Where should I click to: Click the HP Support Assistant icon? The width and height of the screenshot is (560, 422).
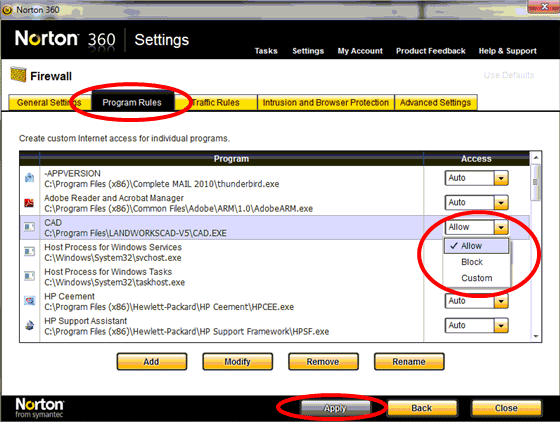(29, 325)
